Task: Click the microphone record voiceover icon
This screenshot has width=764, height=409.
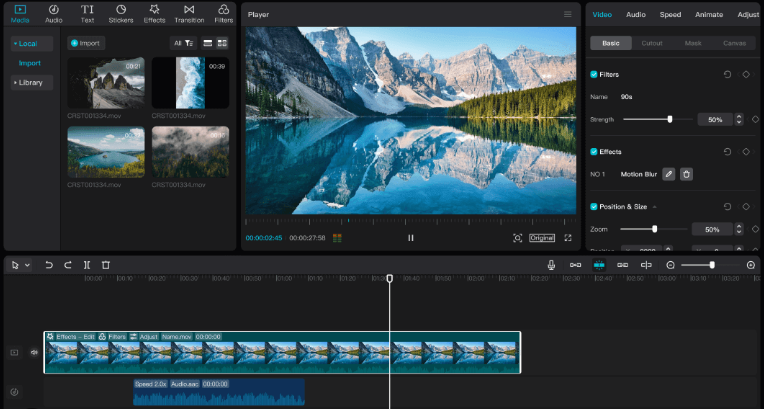Action: [x=551, y=265]
